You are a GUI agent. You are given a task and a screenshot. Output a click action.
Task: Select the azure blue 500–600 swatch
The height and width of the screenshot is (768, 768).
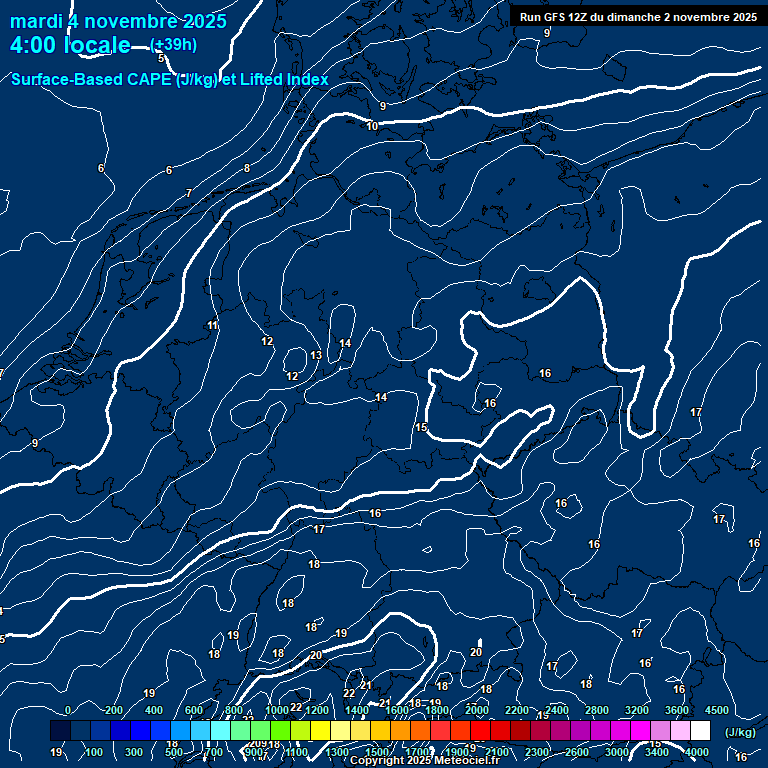pyautogui.click(x=180, y=730)
